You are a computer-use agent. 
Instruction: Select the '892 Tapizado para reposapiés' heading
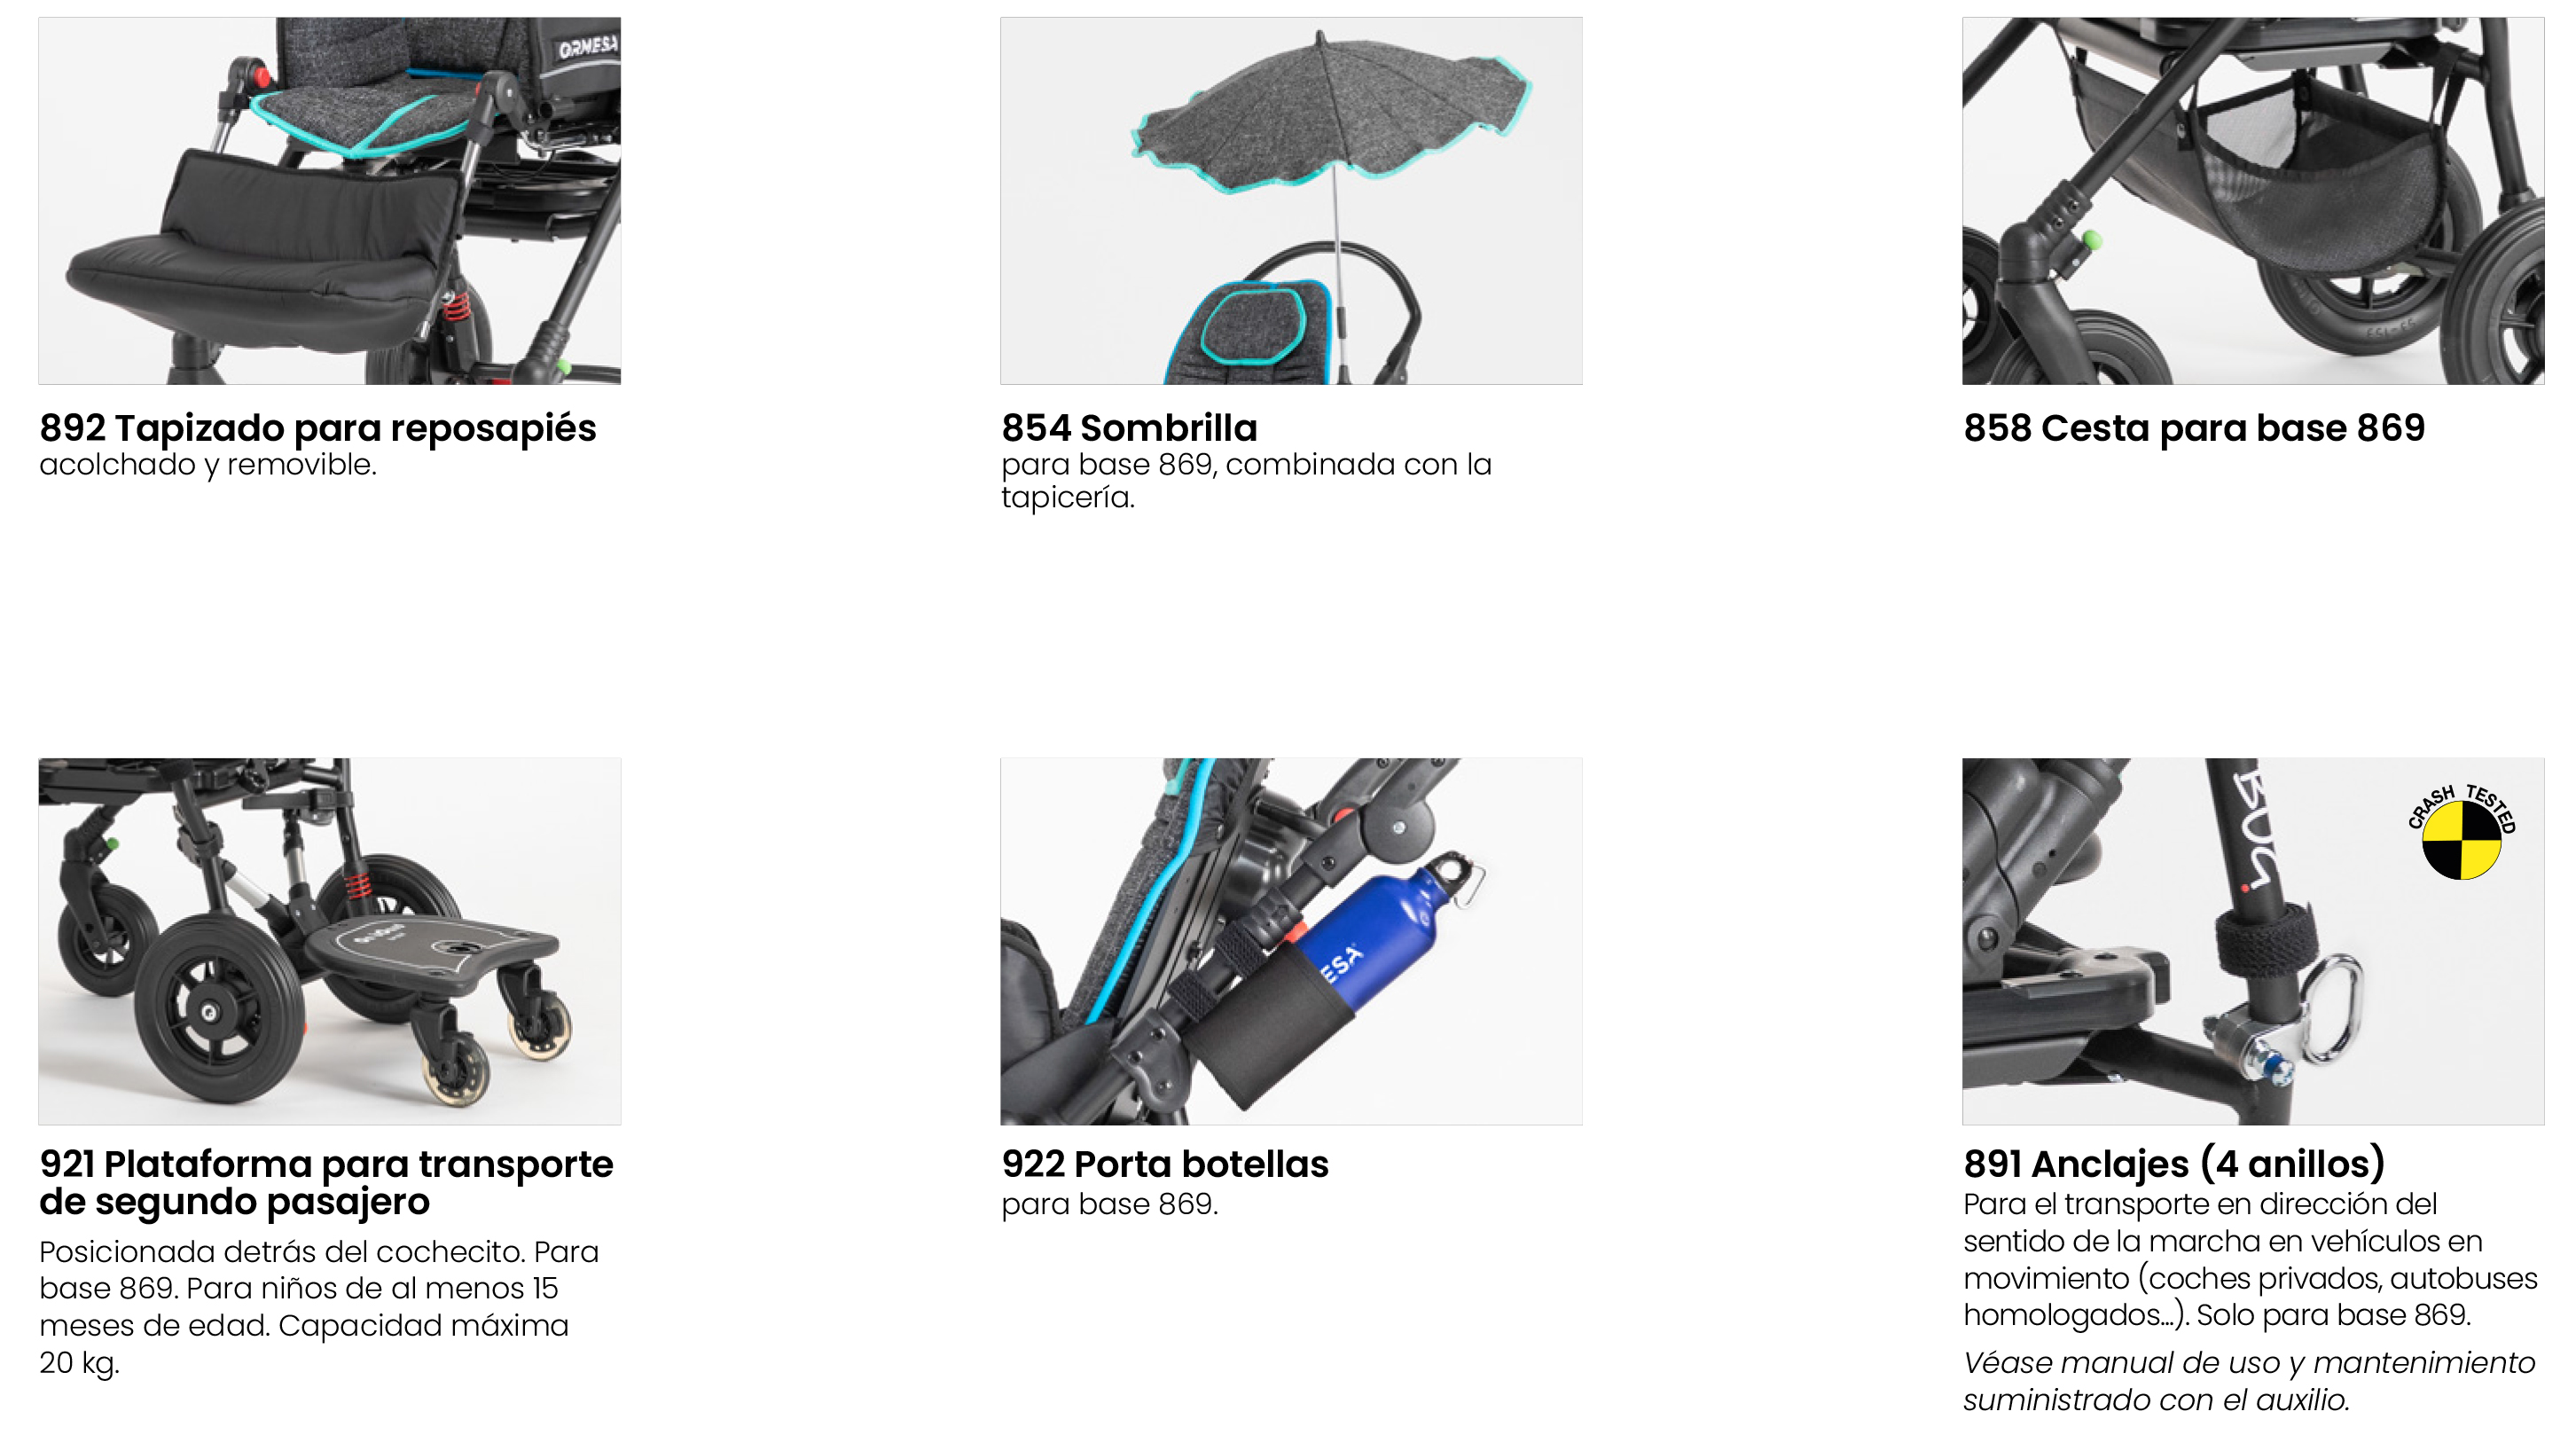click(318, 428)
